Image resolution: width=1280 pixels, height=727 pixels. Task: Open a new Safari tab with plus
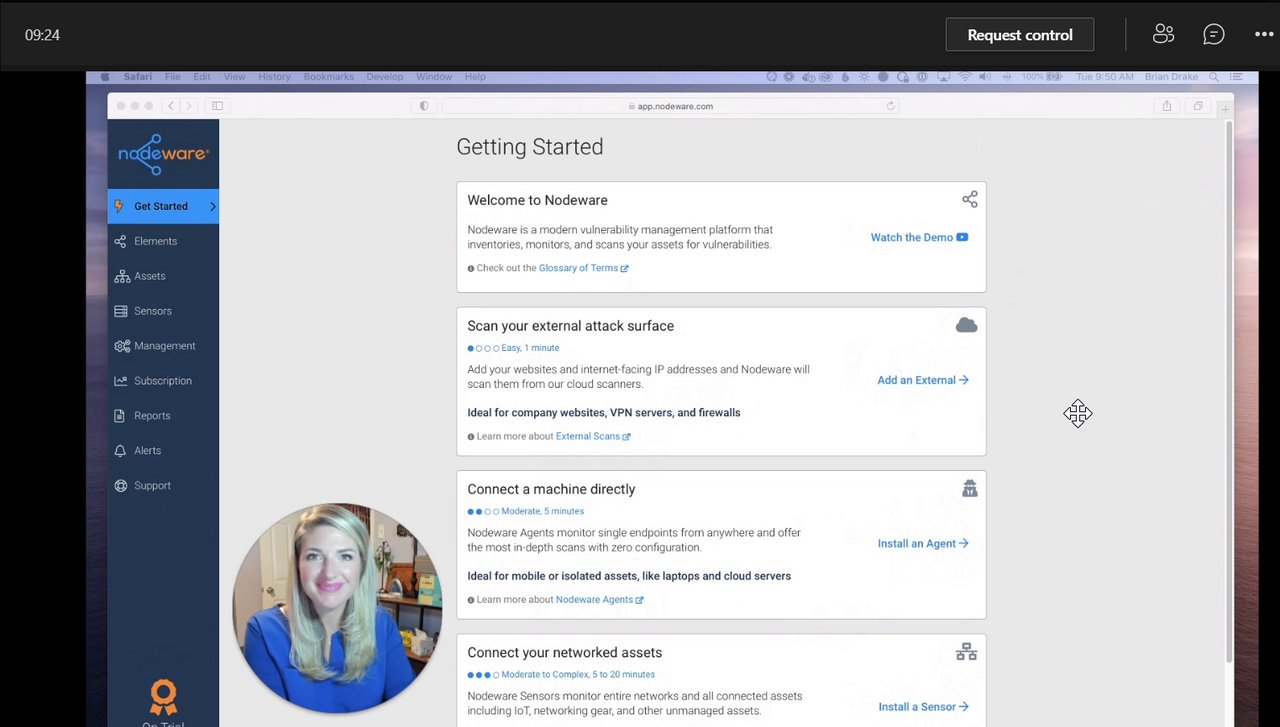click(x=1225, y=109)
